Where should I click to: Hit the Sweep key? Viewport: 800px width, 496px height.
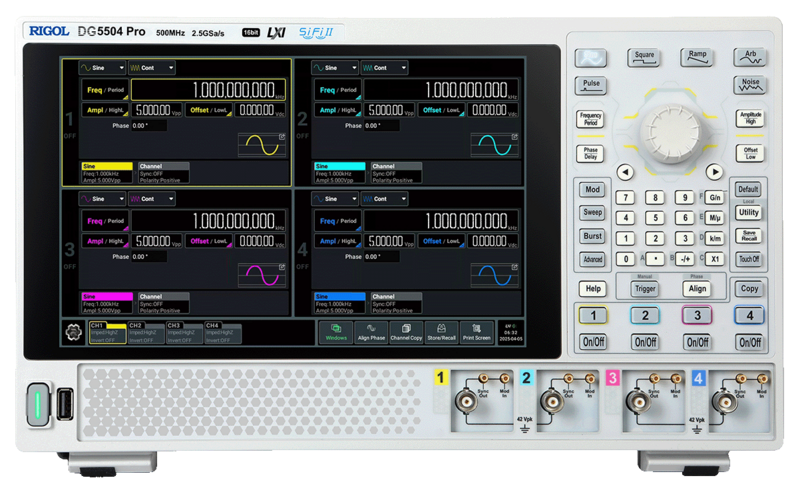click(592, 212)
